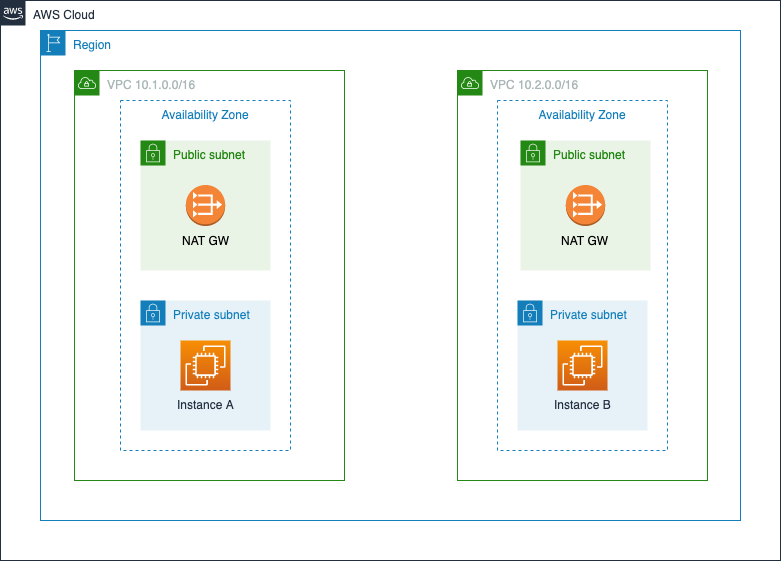
Task: Click the Instance A EC2 icon
Action: click(205, 365)
